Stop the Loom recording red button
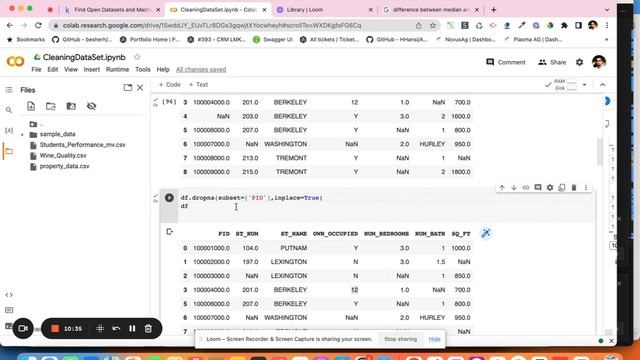The height and width of the screenshot is (360, 640). pos(55,329)
